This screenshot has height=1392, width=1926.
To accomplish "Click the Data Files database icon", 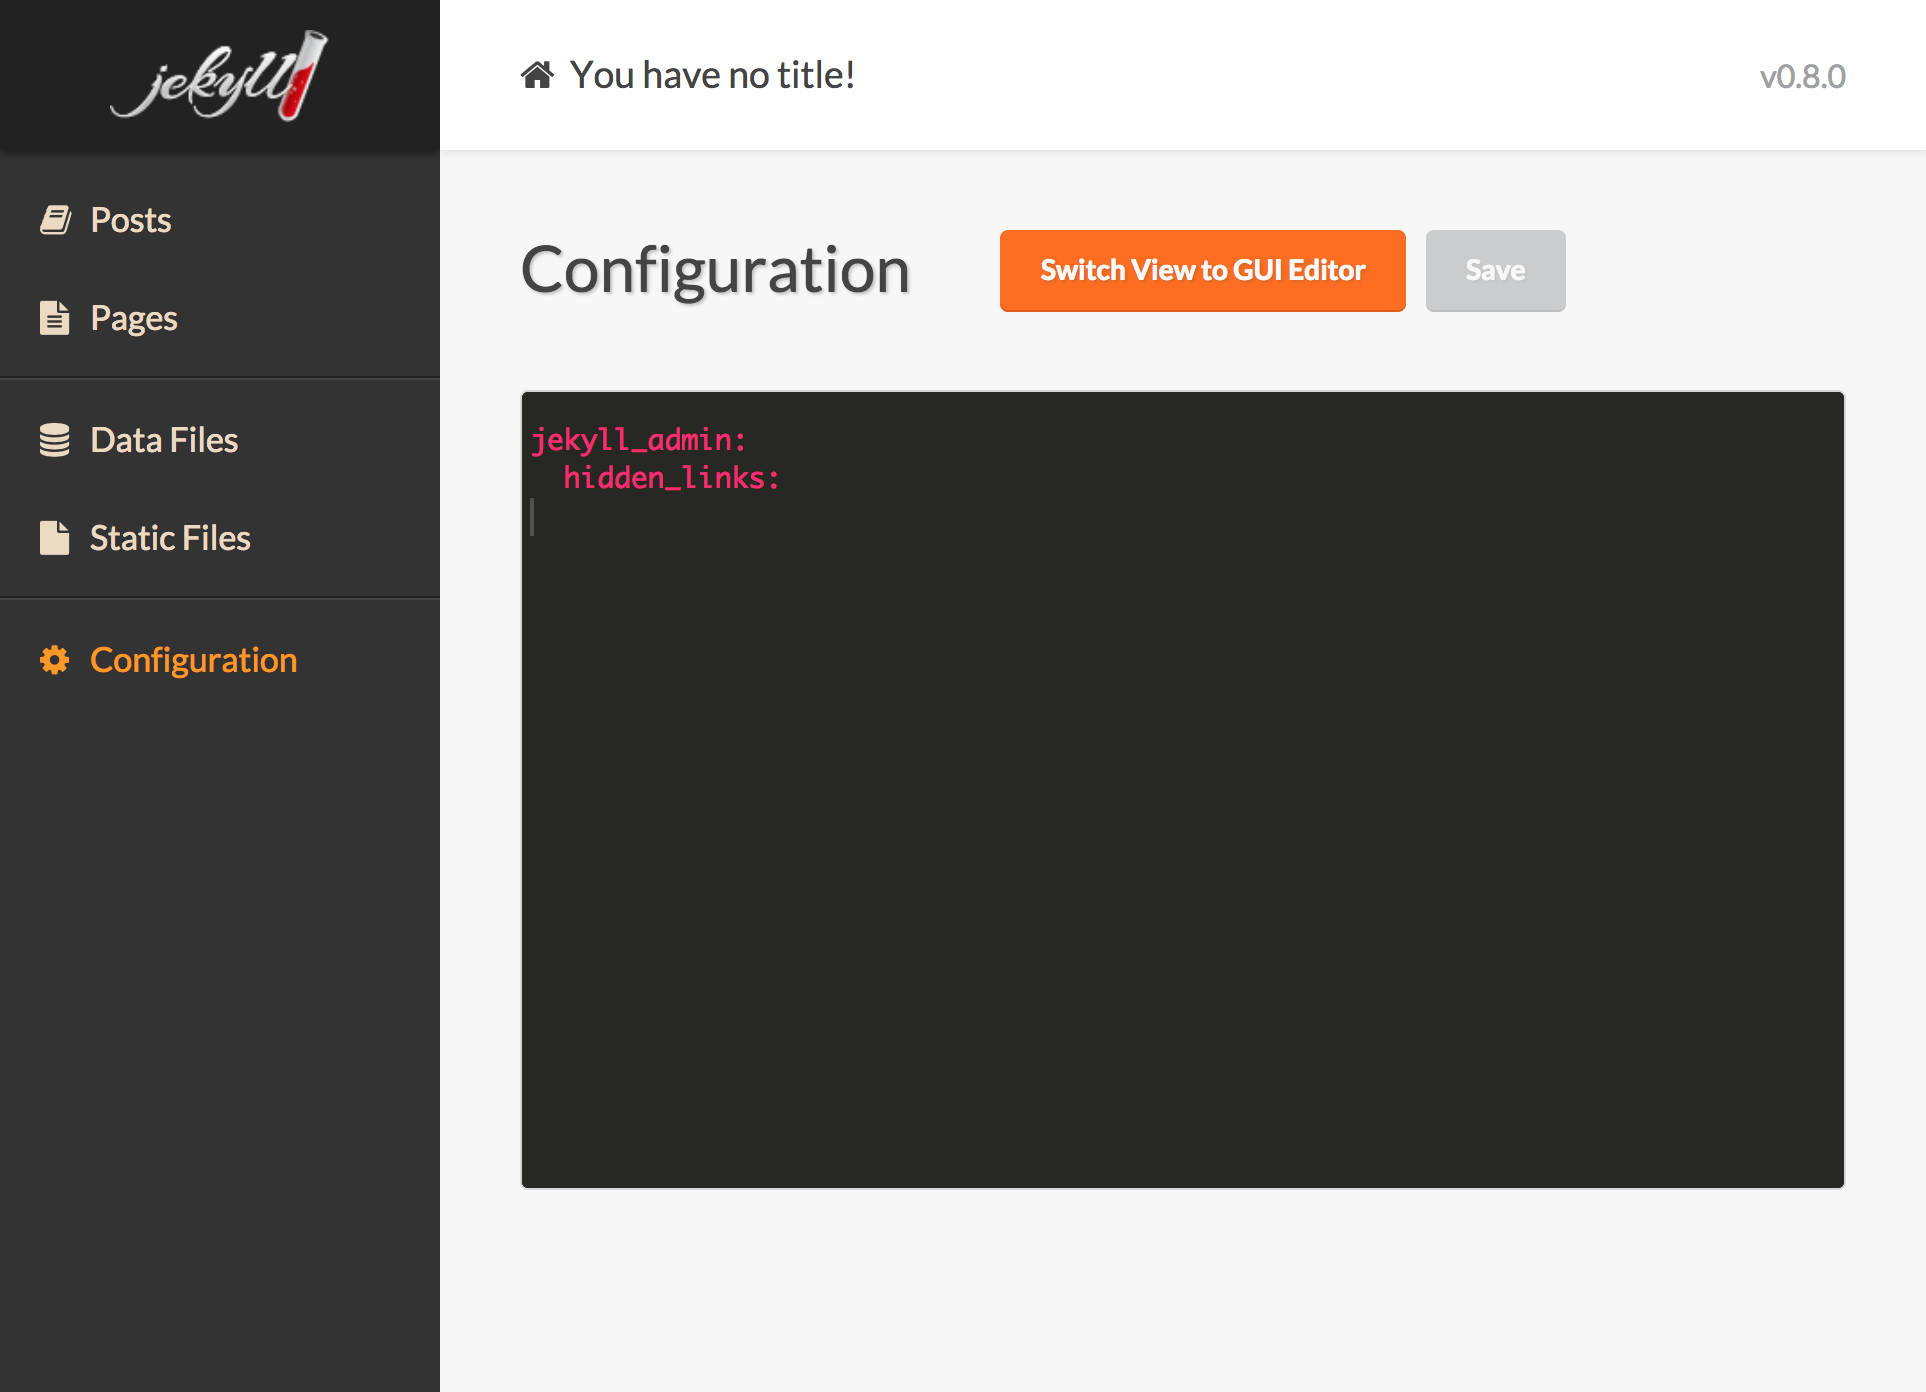I will coord(54,440).
